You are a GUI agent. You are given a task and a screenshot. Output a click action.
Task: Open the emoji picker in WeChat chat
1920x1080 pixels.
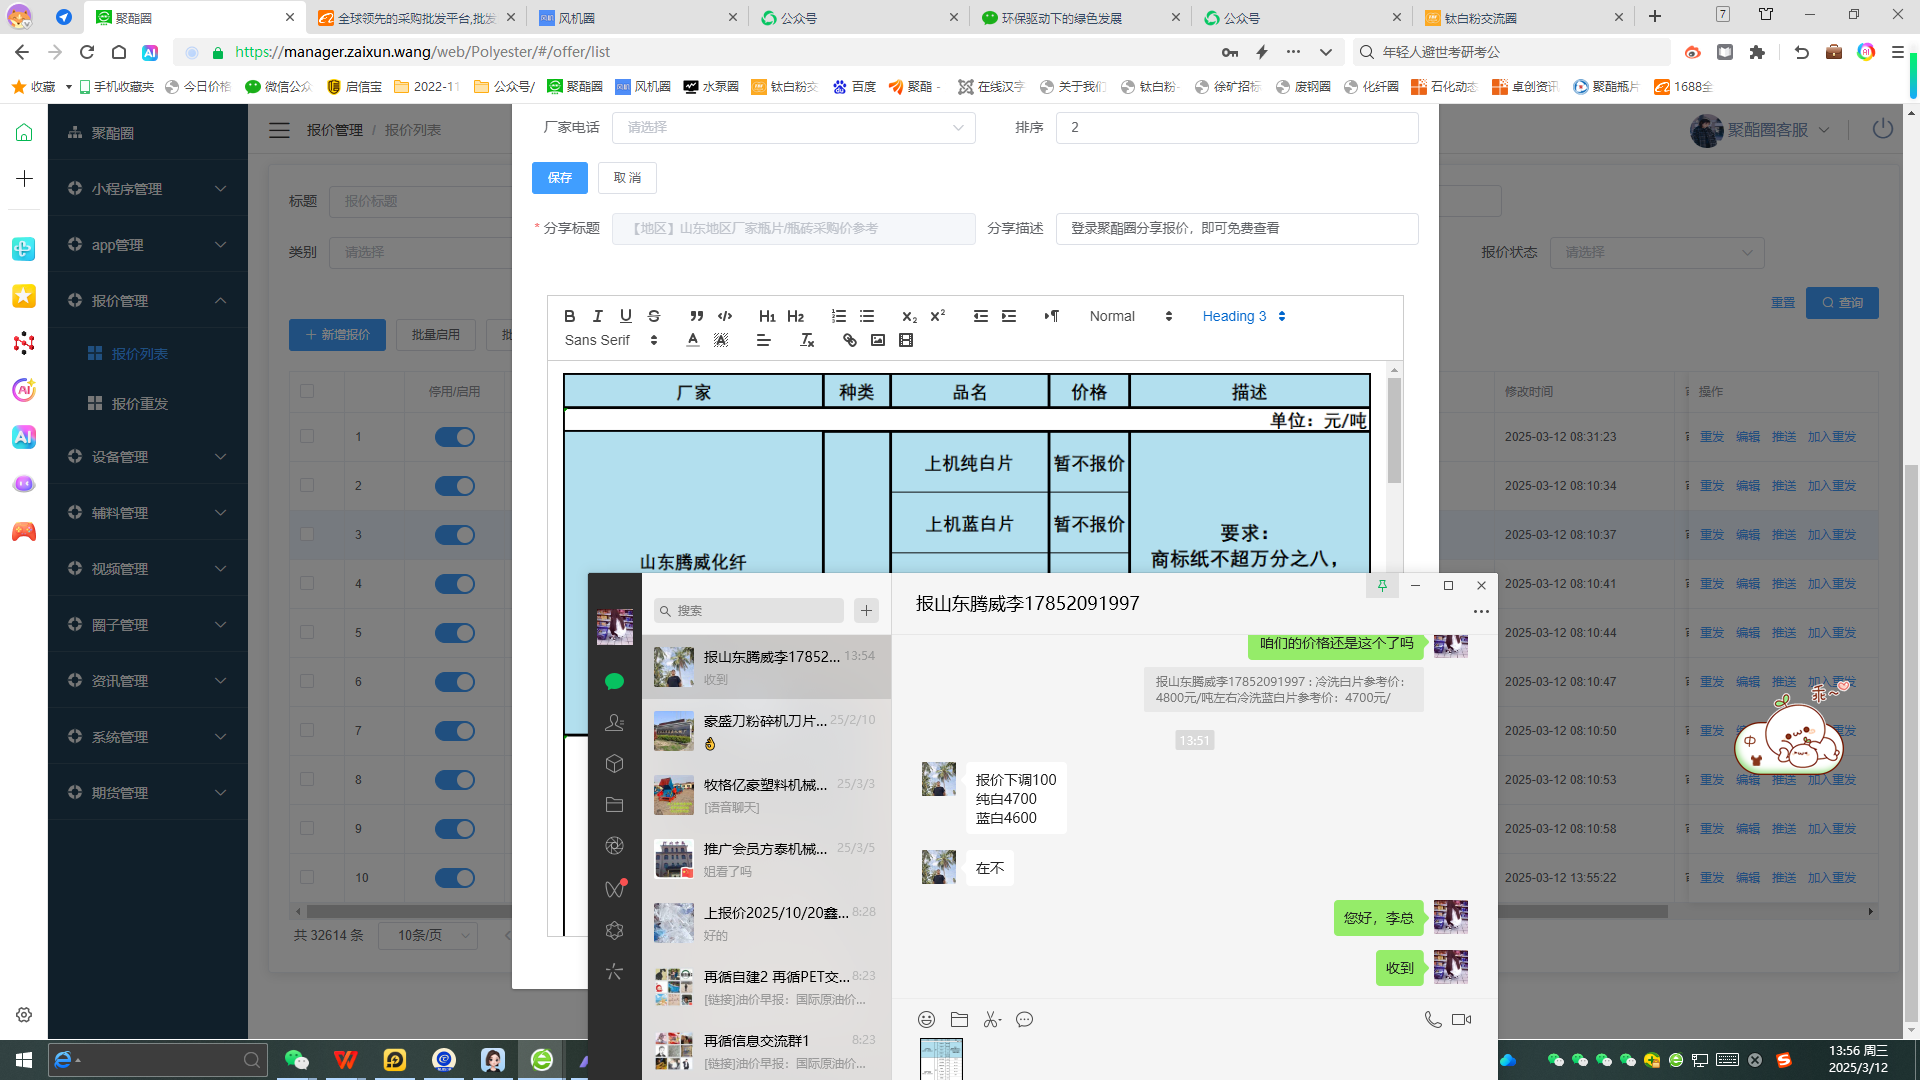pos(926,1019)
